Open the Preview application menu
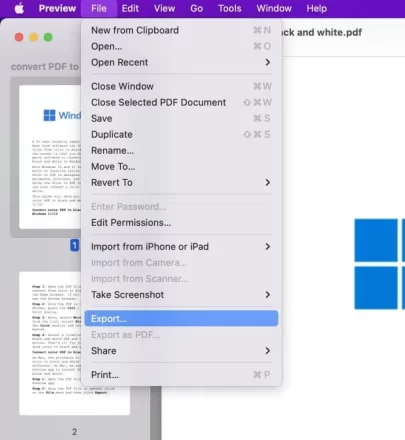 (x=57, y=8)
